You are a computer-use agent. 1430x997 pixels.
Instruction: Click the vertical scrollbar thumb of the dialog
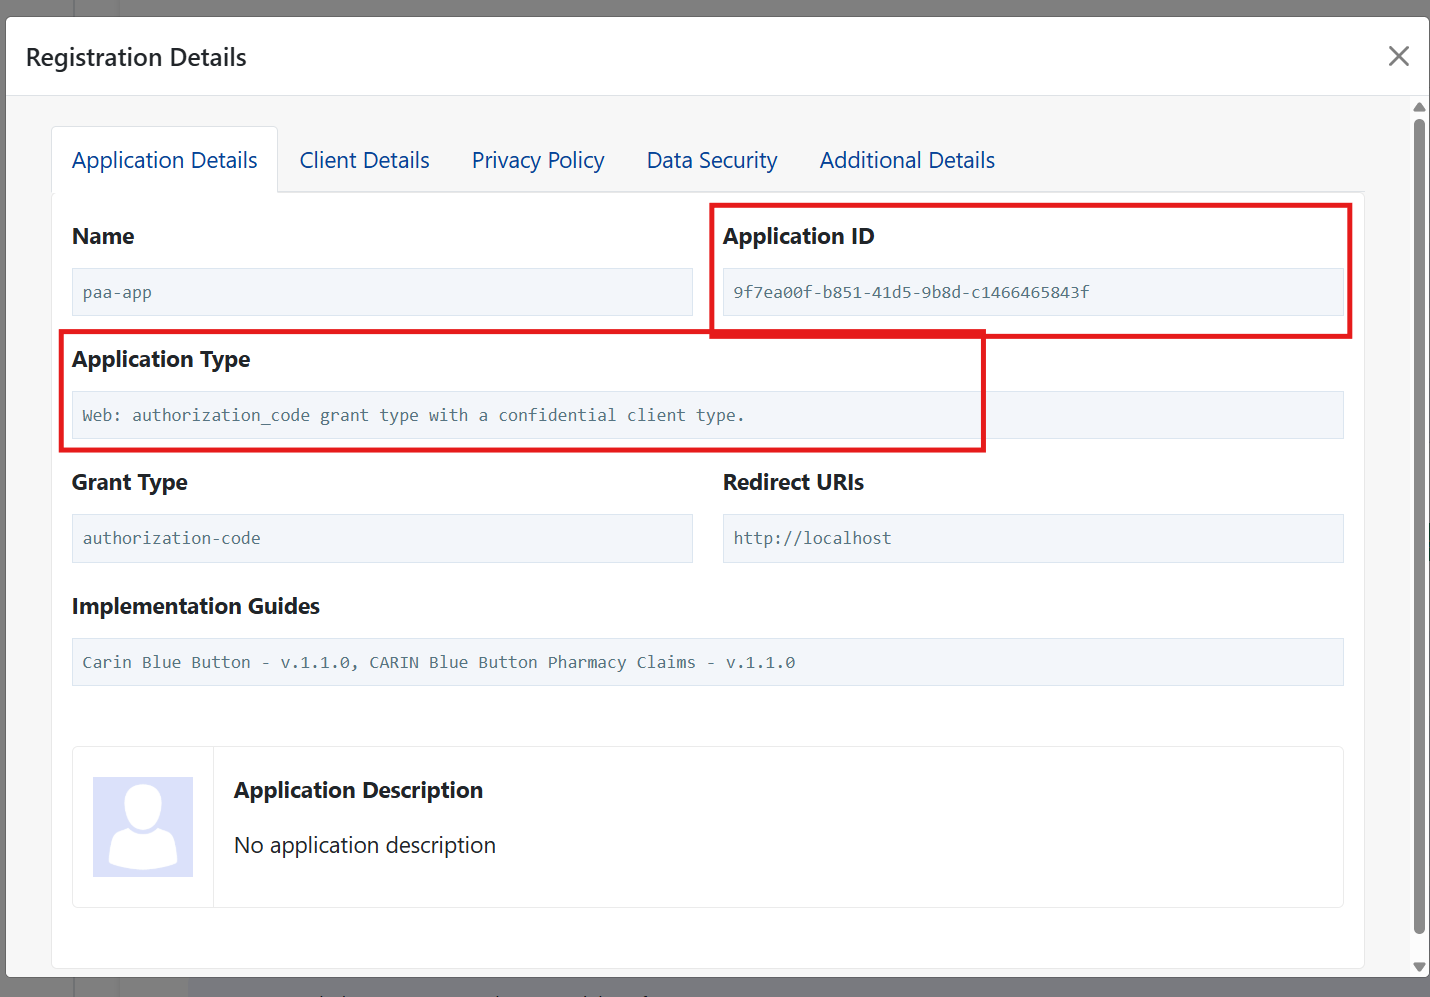pos(1419,526)
